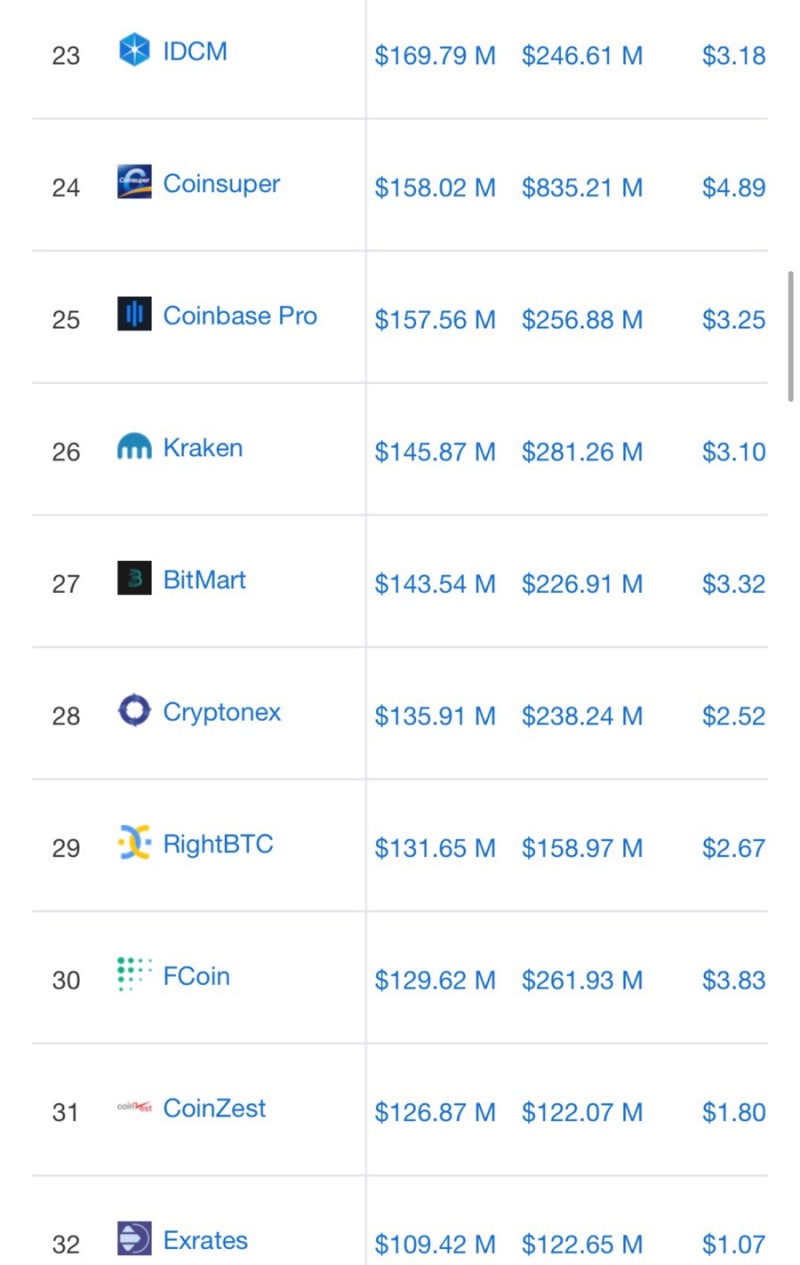The height and width of the screenshot is (1265, 800).
Task: Click the RightBTC logo icon
Action: click(x=134, y=844)
